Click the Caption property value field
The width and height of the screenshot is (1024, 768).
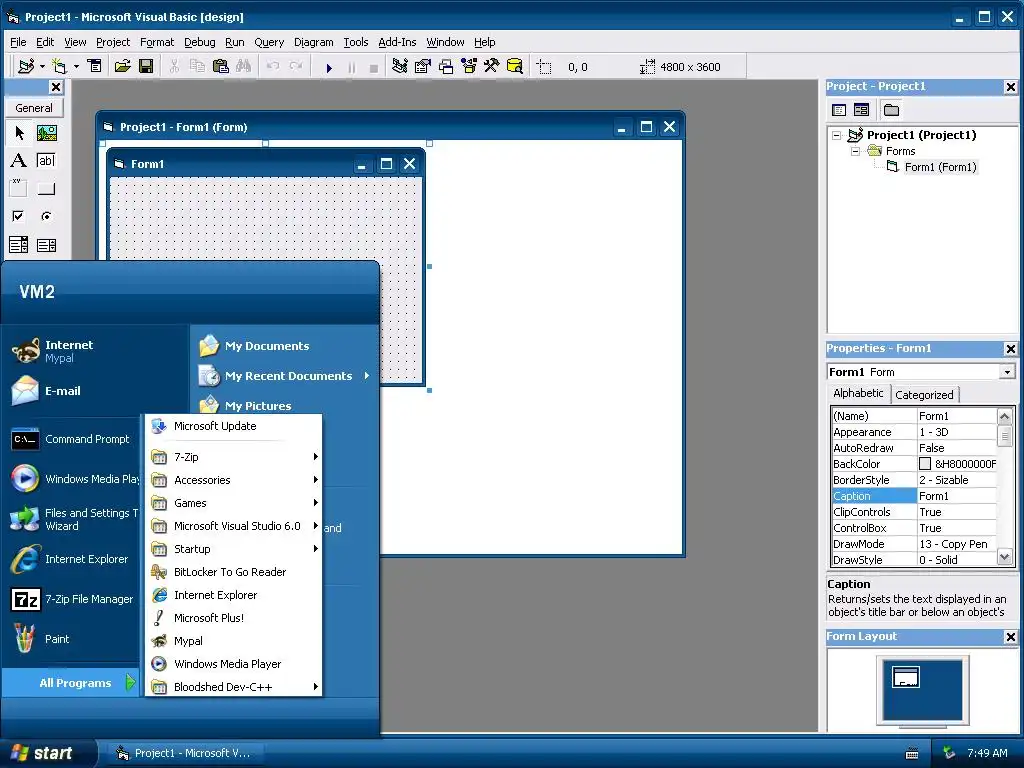[x=956, y=496]
